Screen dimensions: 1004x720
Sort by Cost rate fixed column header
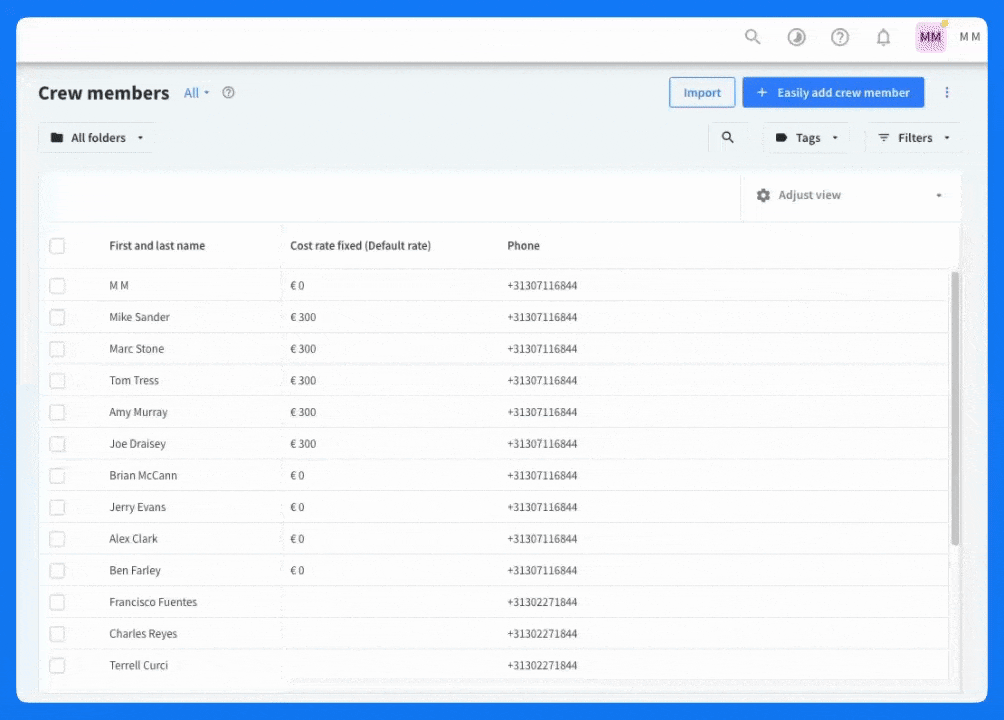click(x=360, y=245)
